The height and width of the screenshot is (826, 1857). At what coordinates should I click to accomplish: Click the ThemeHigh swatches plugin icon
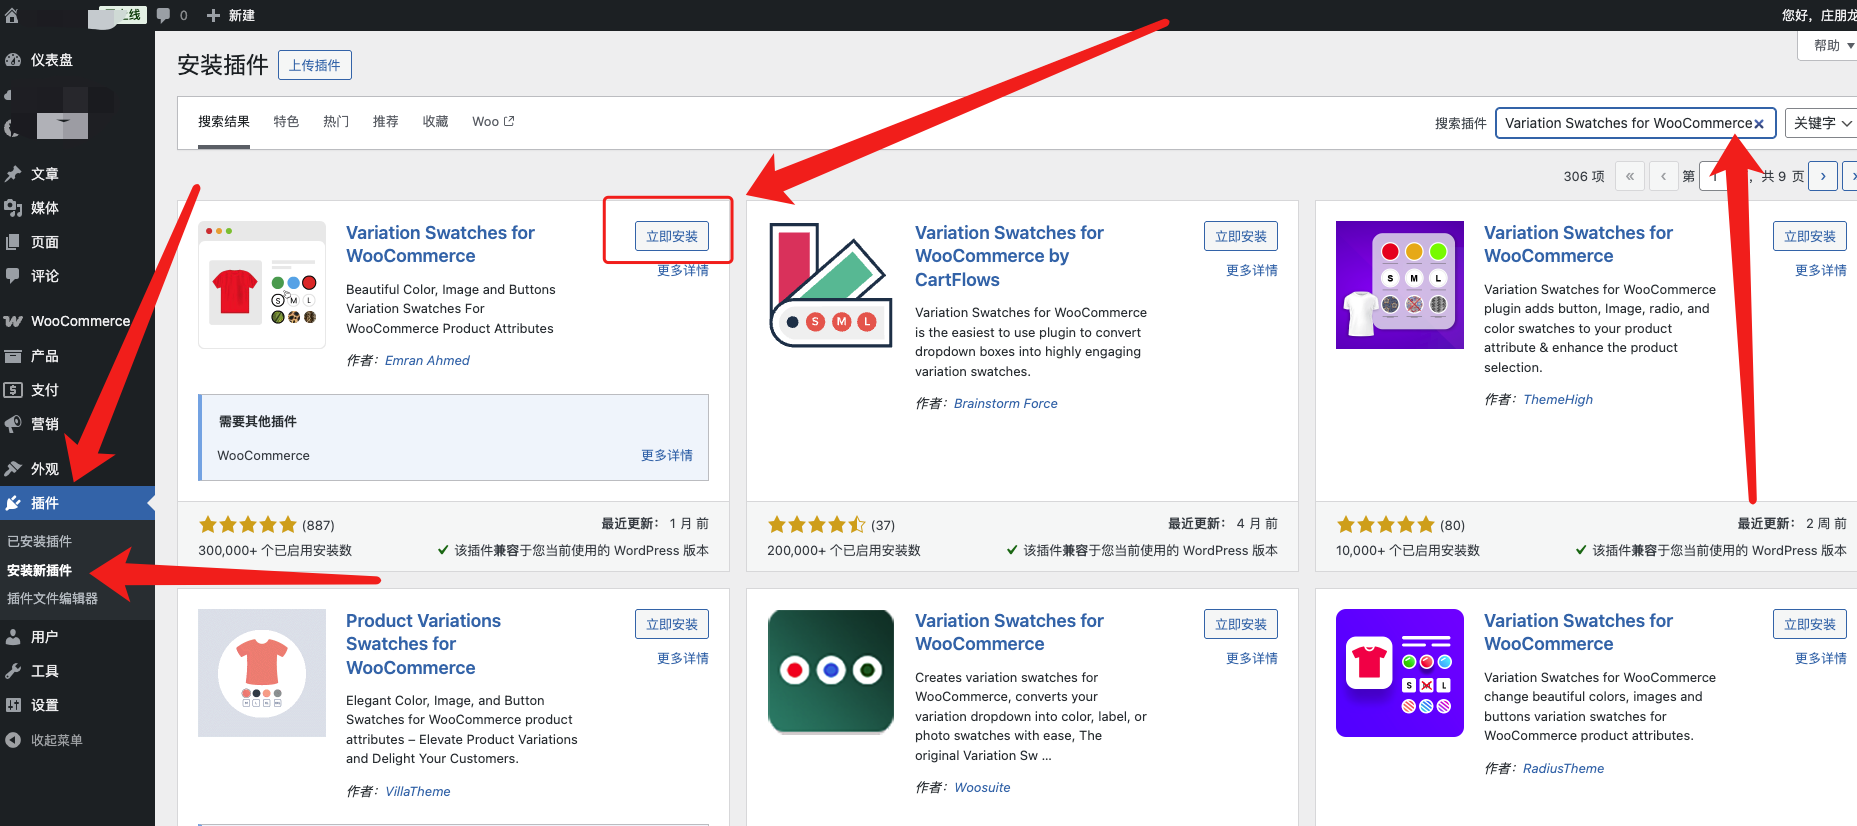1400,285
